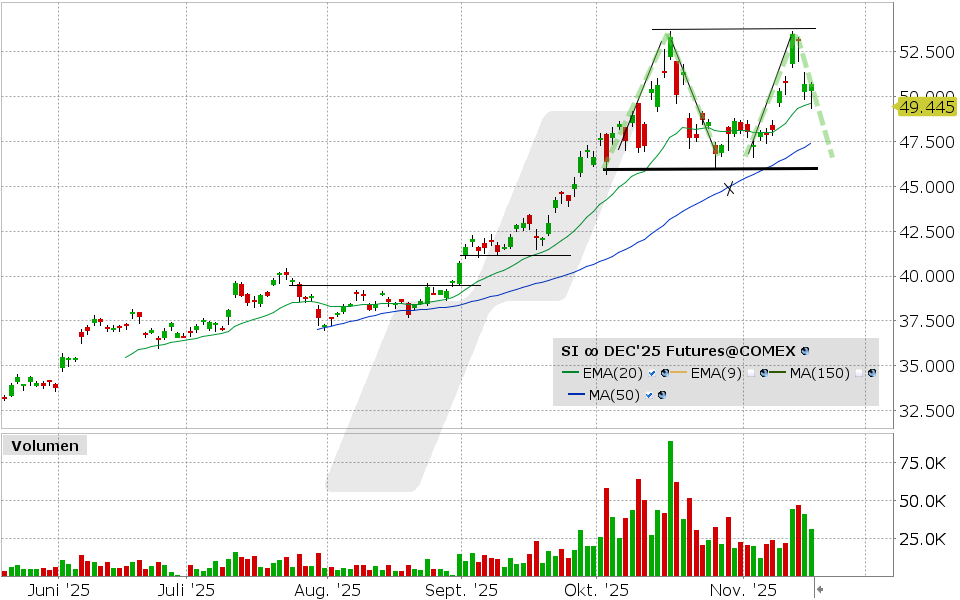
Task: Open the EMA(9) configuration icon
Action: point(763,374)
